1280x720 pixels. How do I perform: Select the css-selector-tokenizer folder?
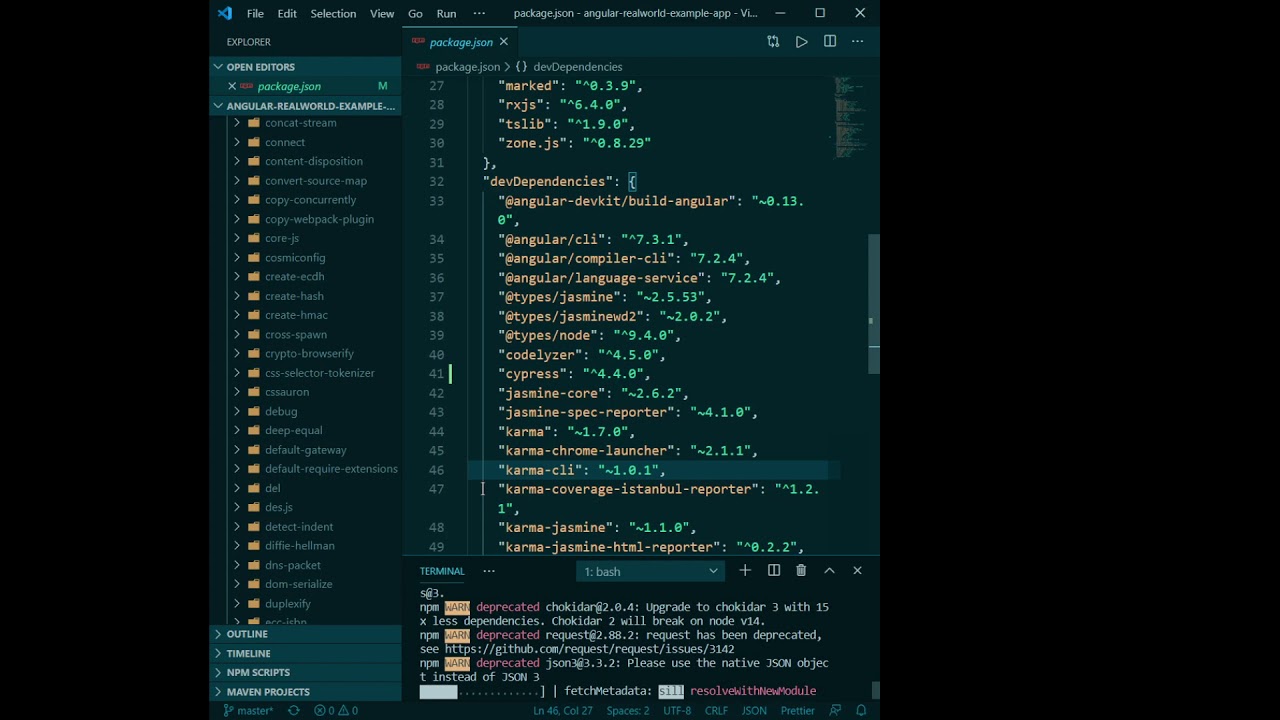320,373
